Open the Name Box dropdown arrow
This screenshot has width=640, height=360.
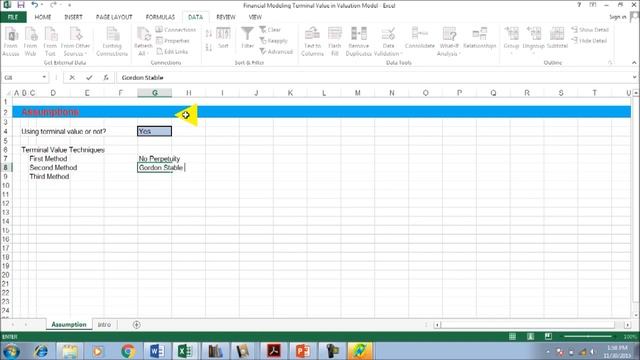(x=44, y=78)
